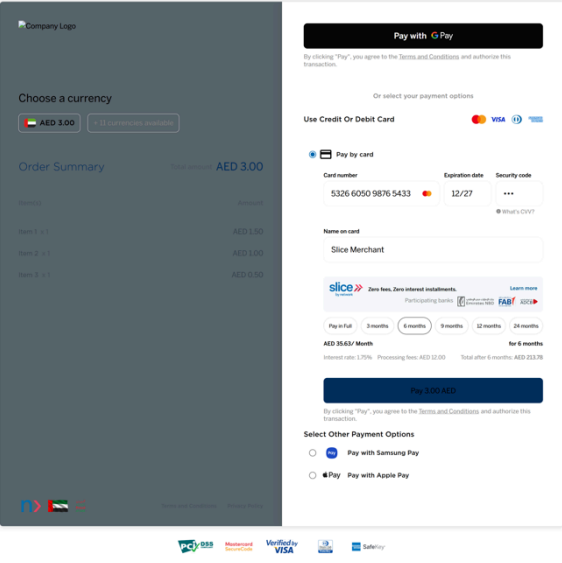562x563 pixels.
Task: Click the UAE flag icon in footer
Action: 58,506
